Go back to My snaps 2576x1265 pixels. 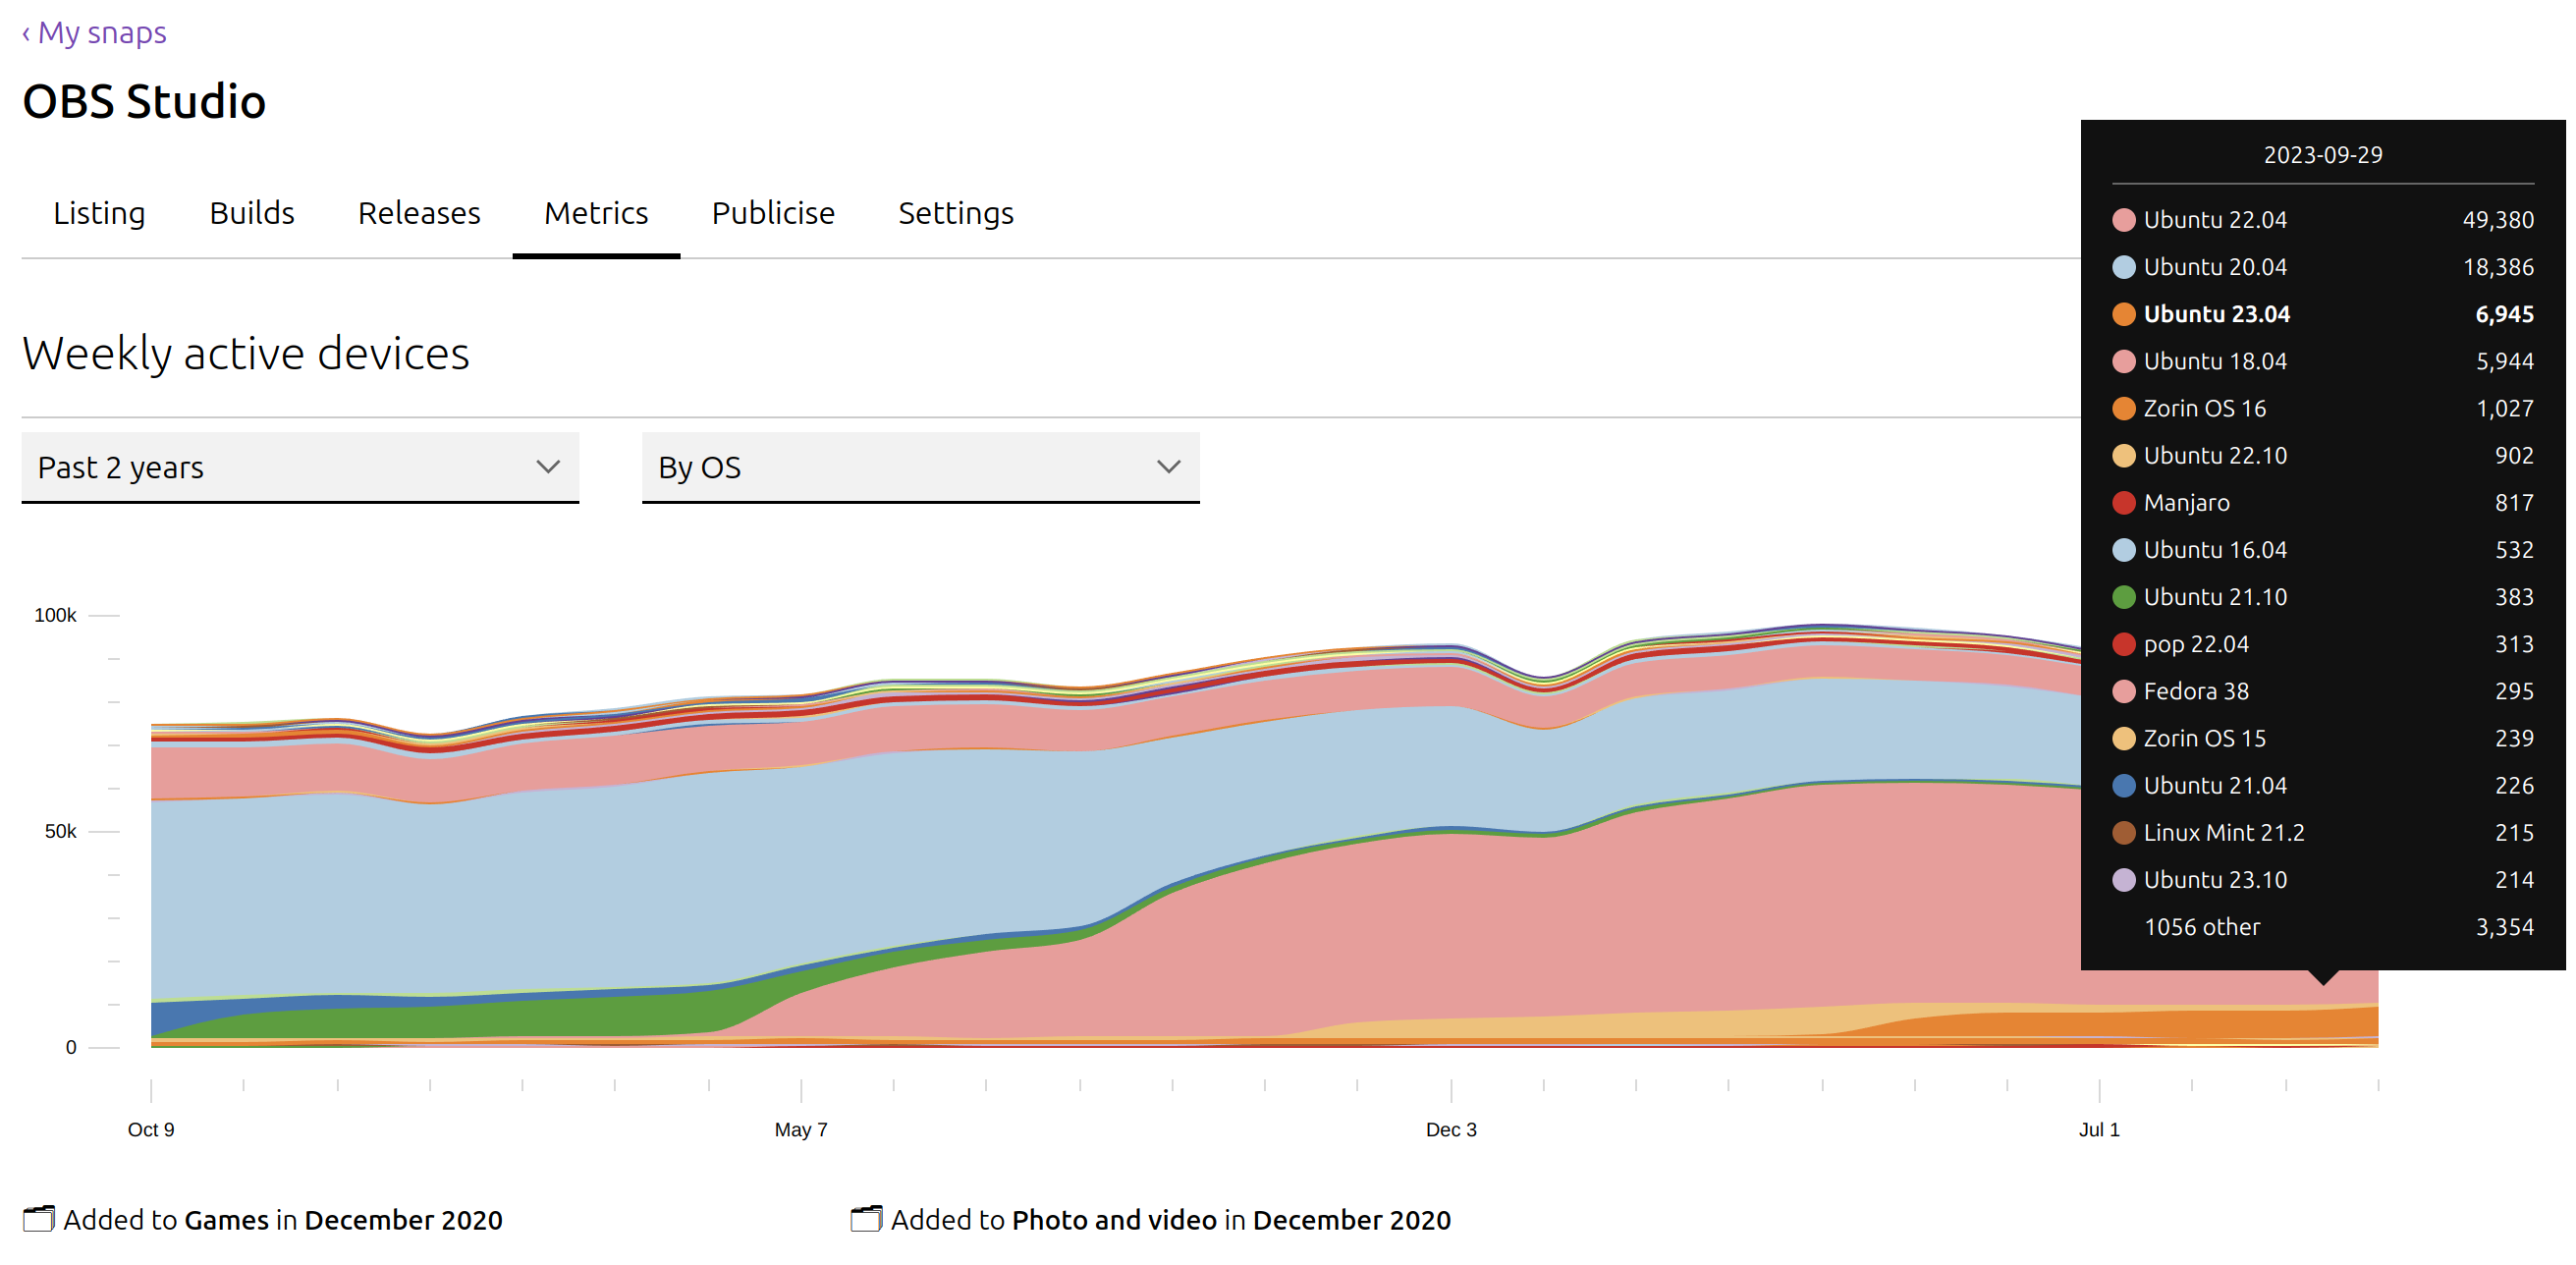[94, 33]
